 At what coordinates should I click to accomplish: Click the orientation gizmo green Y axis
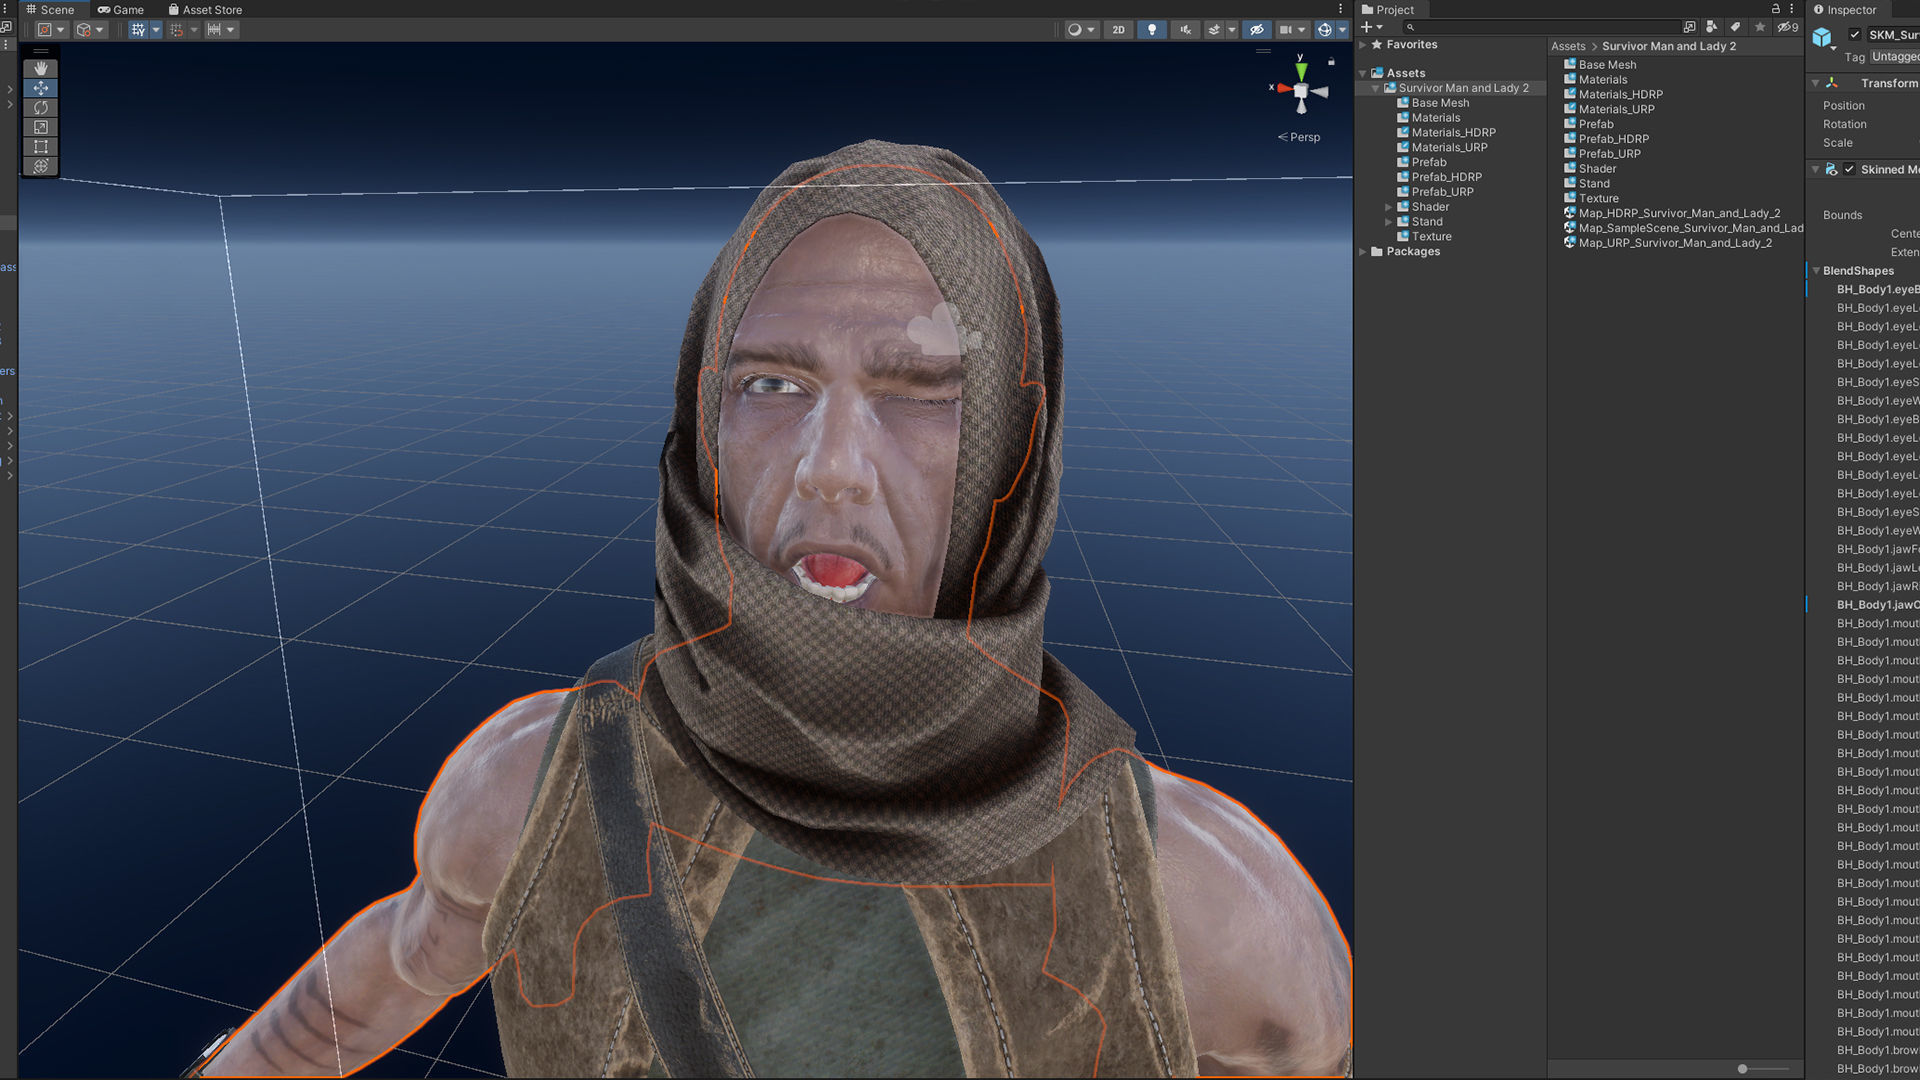[x=1301, y=71]
